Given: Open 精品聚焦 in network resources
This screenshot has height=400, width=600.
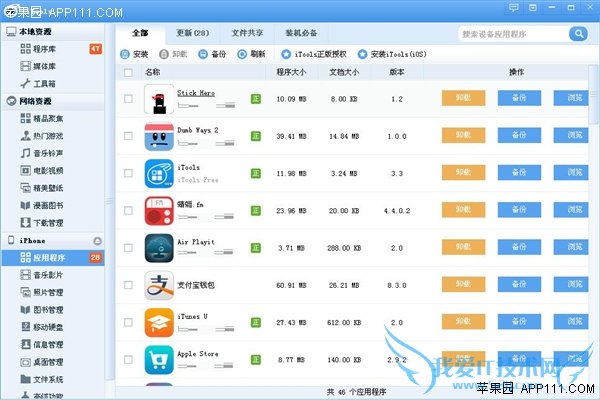Looking at the screenshot, I should [x=52, y=118].
